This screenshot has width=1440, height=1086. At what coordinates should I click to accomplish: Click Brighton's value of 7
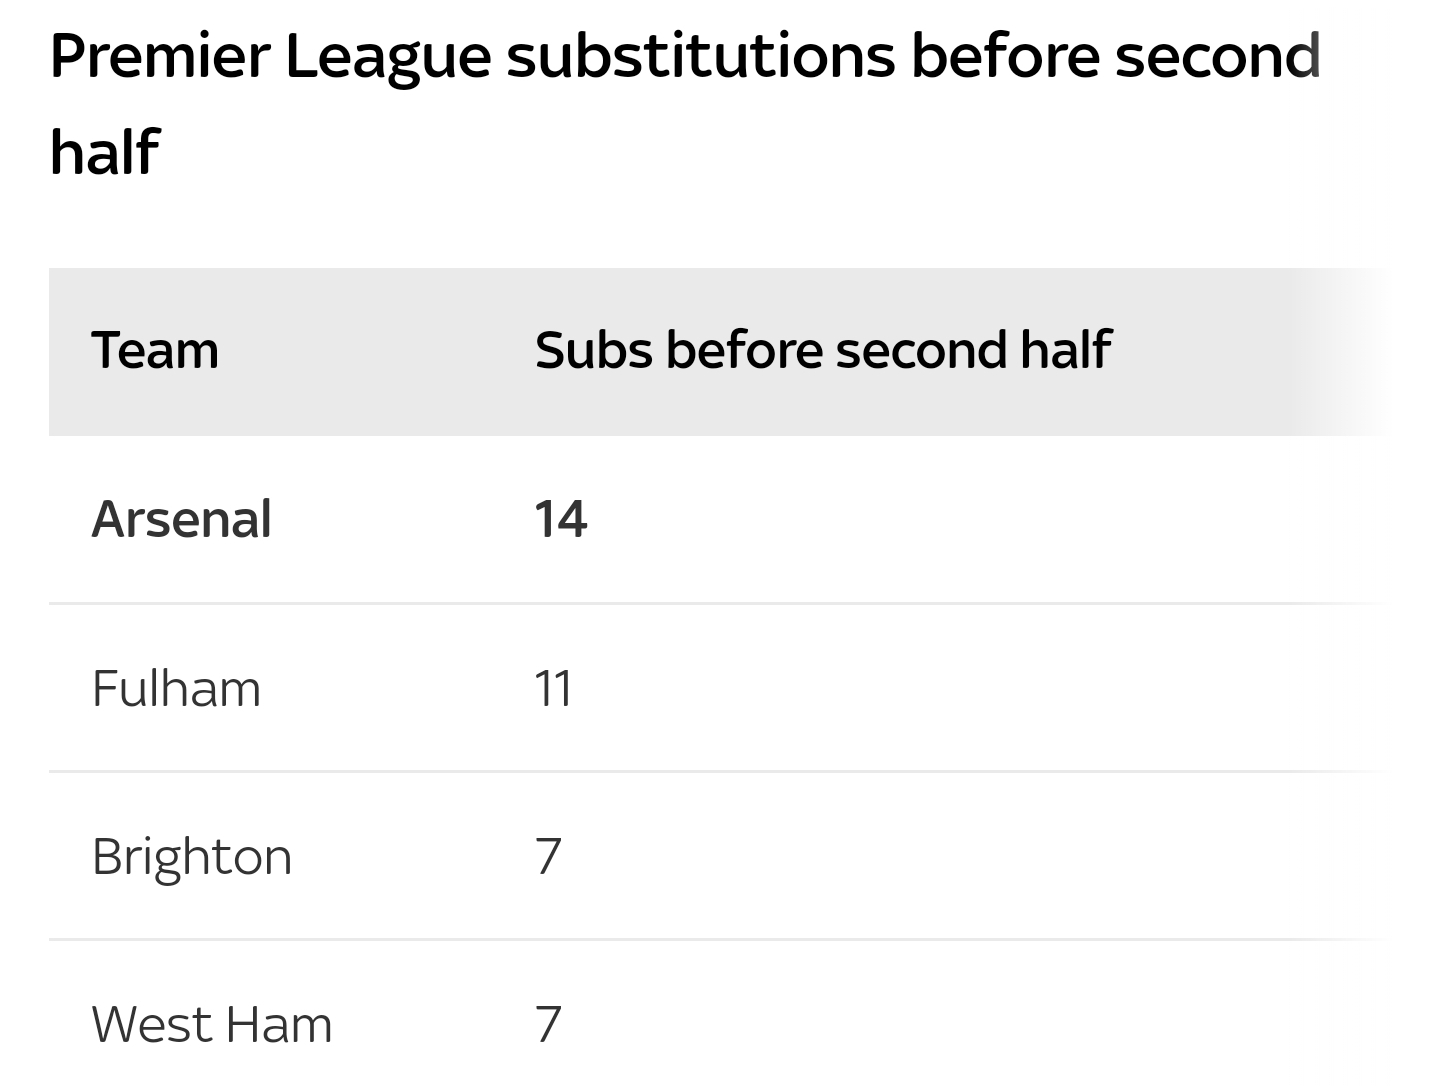click(548, 857)
